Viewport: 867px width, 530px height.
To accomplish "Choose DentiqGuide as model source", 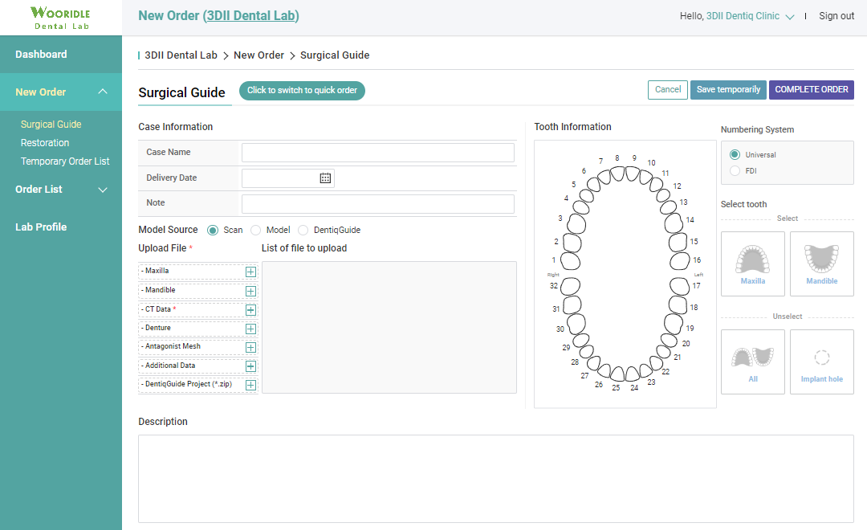I will pyautogui.click(x=303, y=230).
